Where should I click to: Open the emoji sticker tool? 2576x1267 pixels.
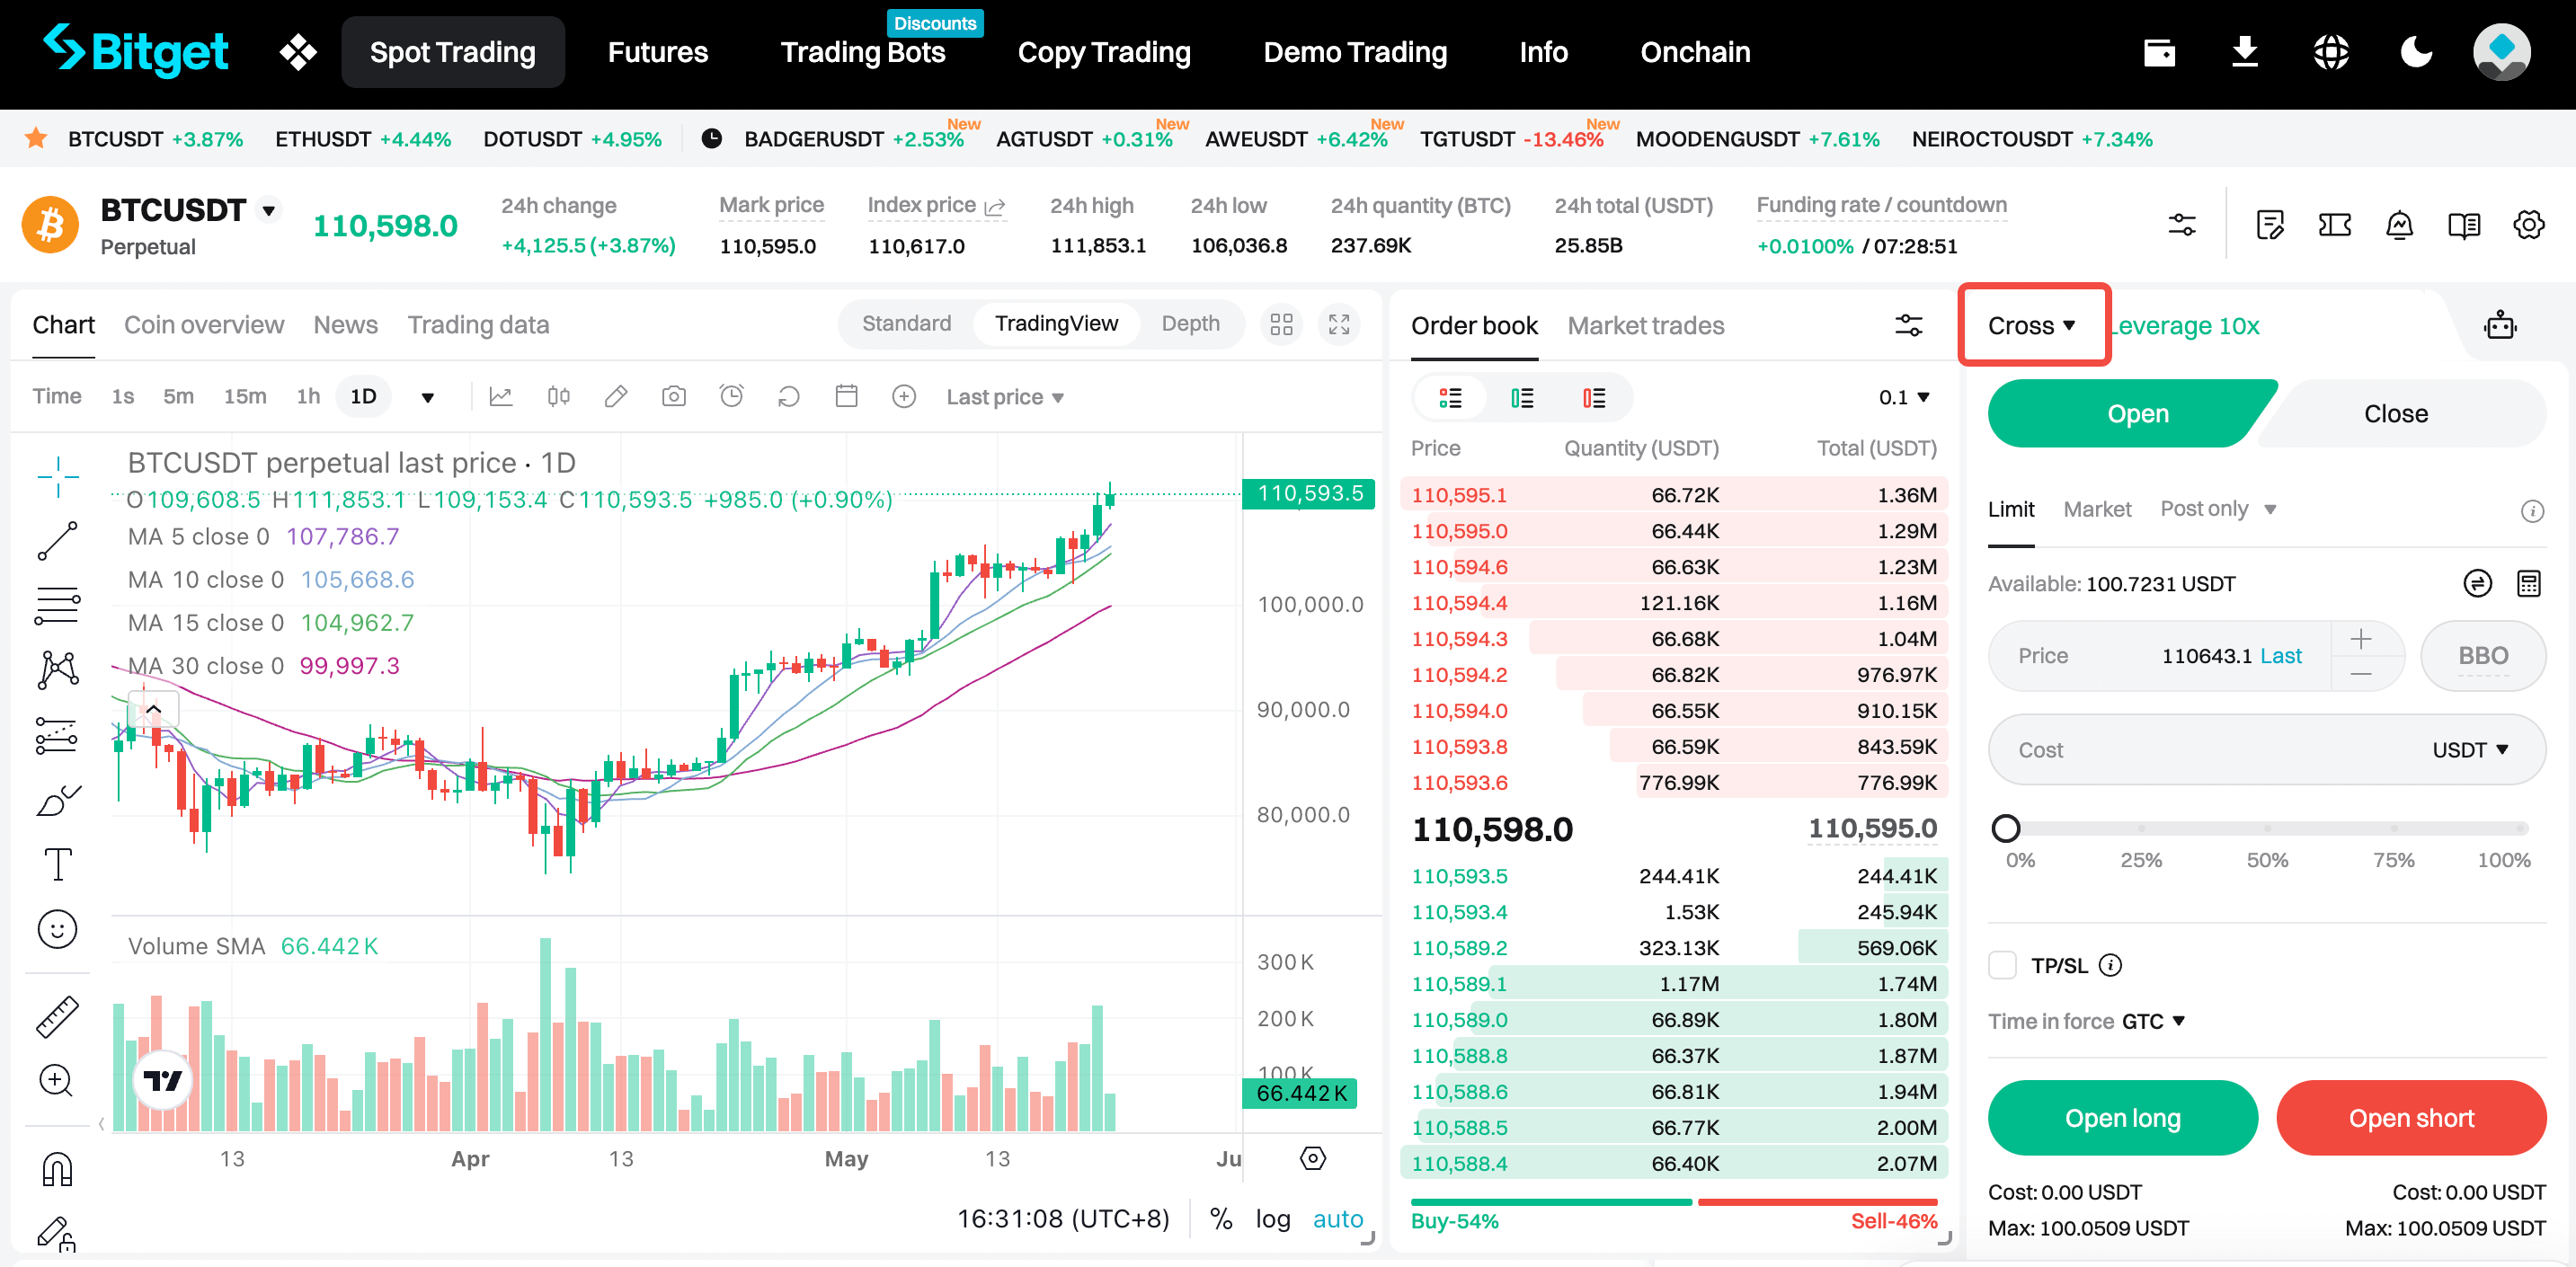click(x=57, y=930)
